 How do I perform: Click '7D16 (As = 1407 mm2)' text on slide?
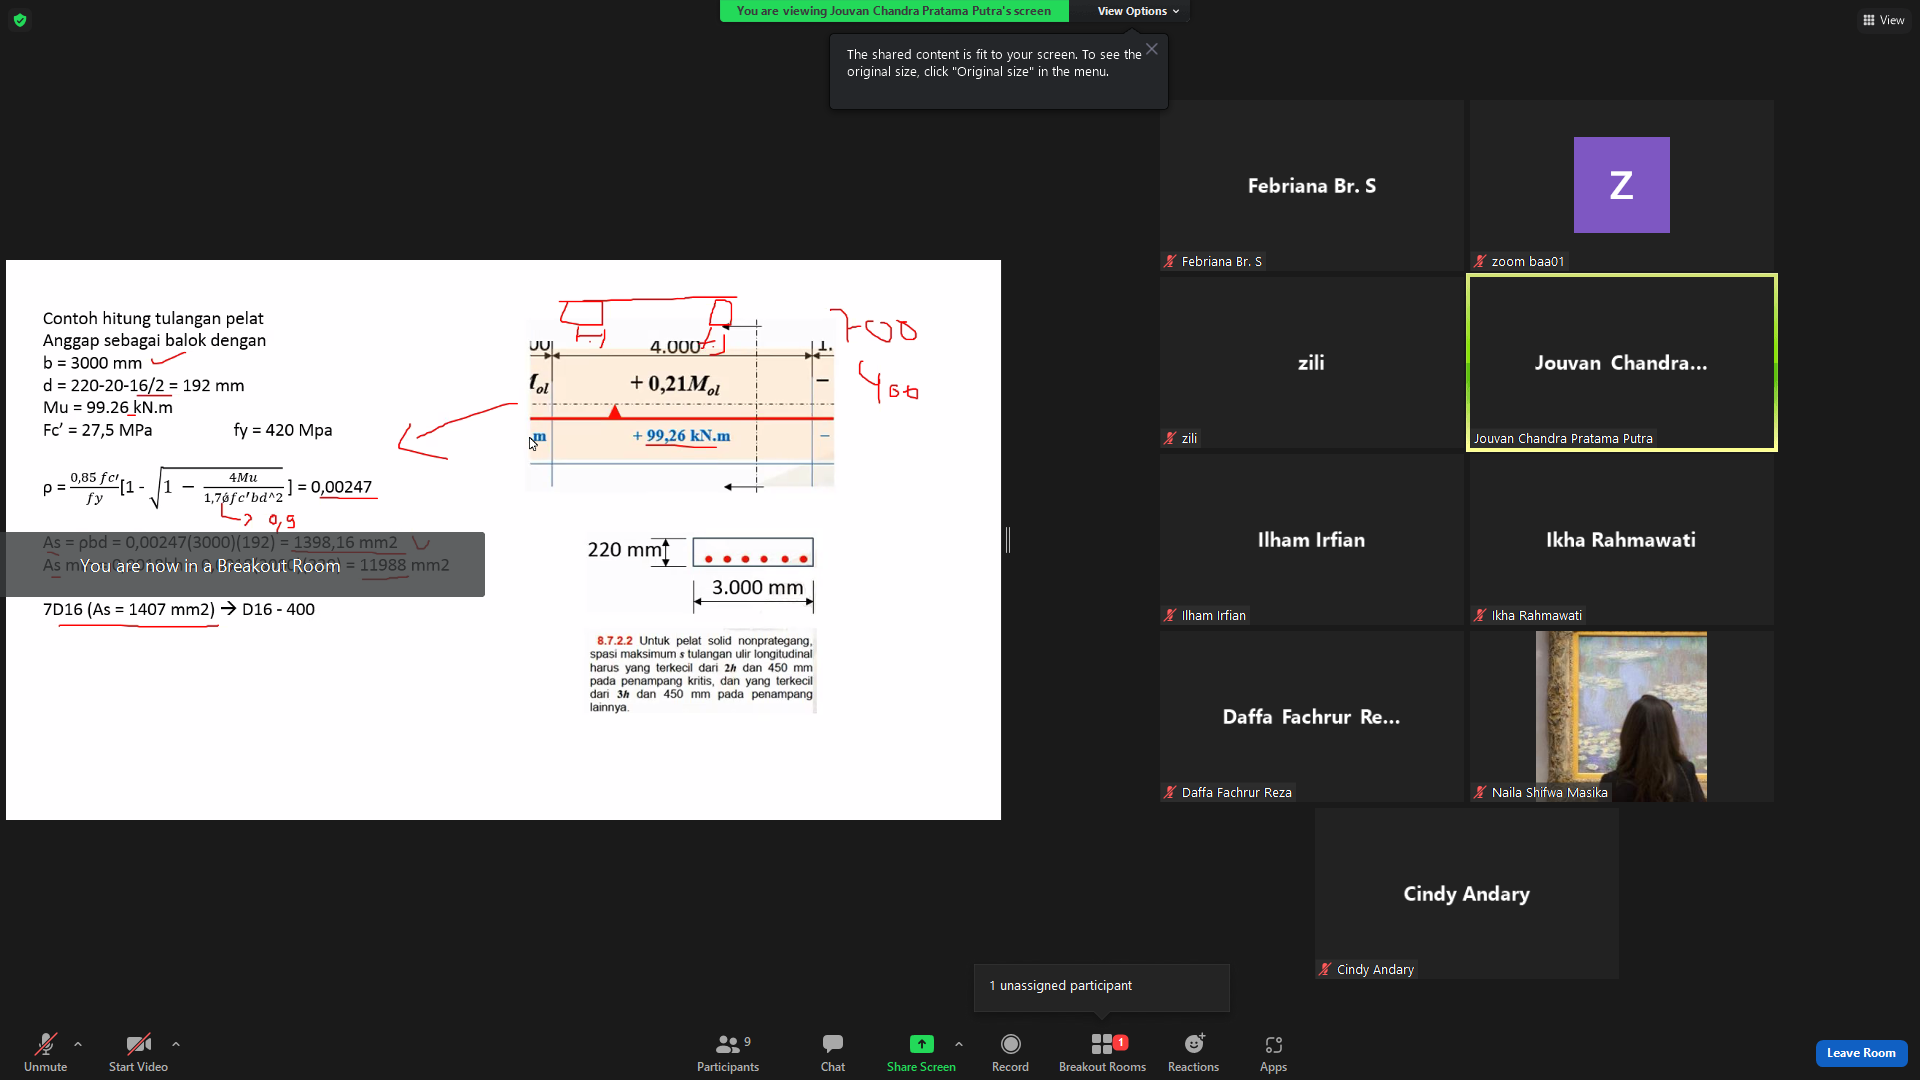129,609
